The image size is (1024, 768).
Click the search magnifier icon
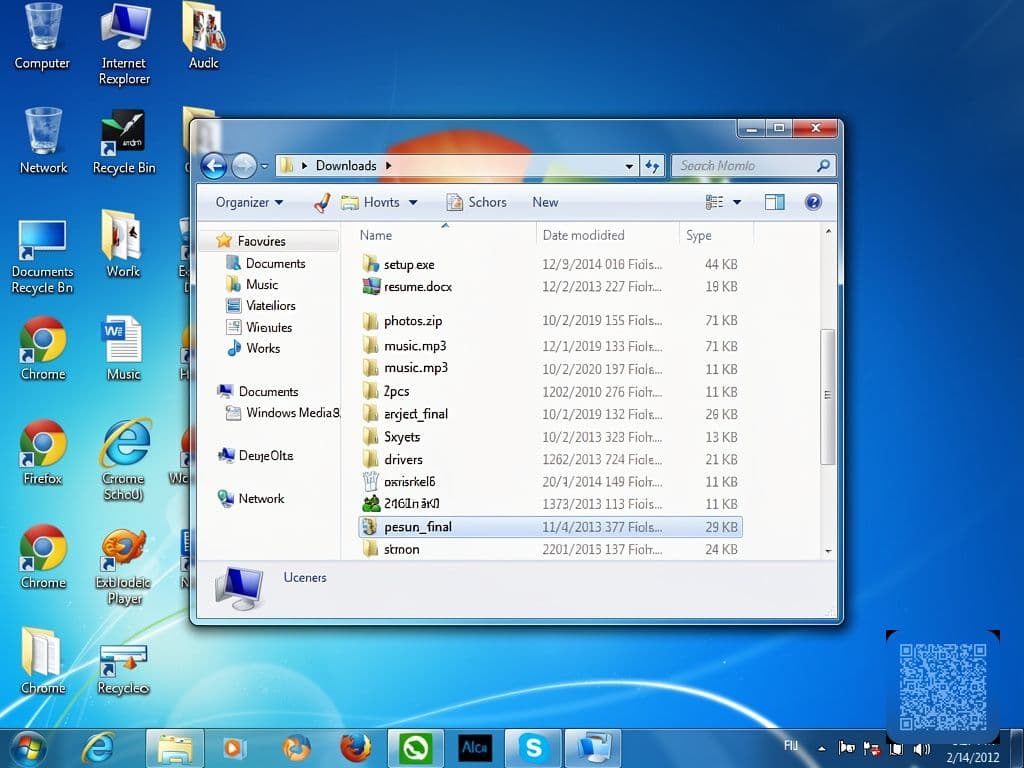(x=824, y=166)
